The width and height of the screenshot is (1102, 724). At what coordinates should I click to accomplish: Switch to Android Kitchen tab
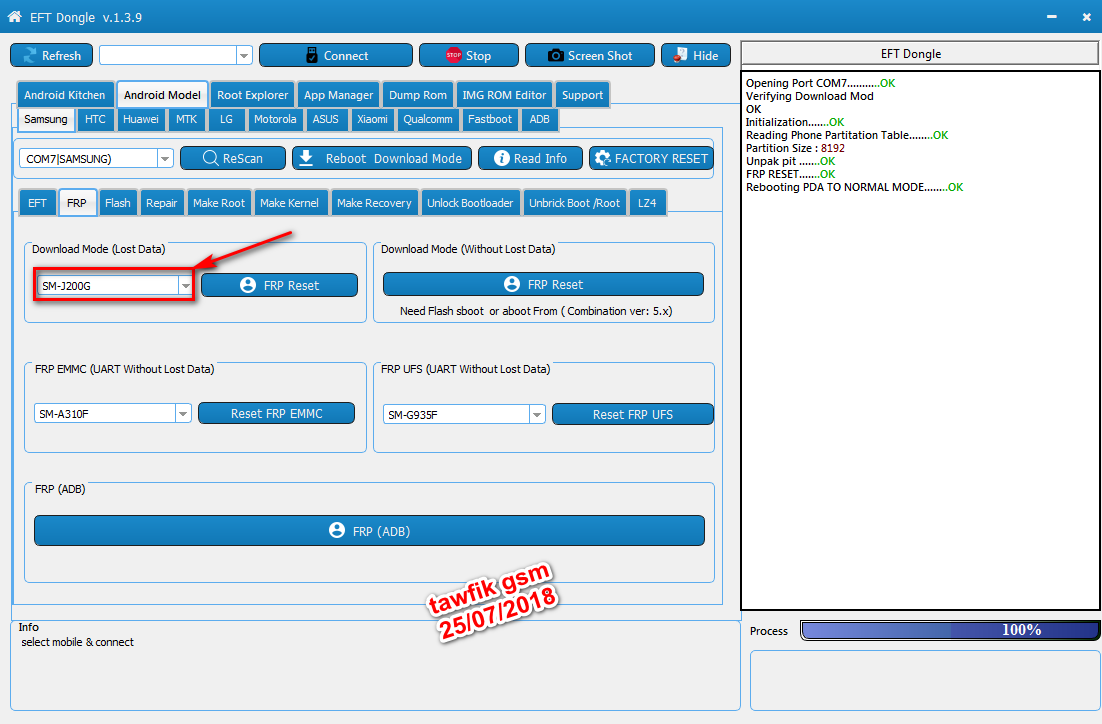(65, 95)
